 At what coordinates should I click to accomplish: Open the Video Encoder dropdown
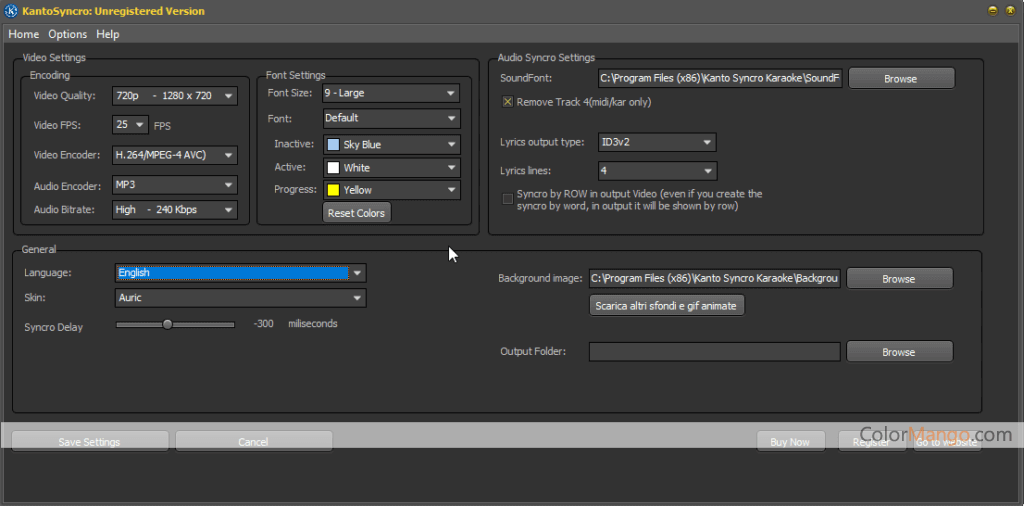coord(174,155)
